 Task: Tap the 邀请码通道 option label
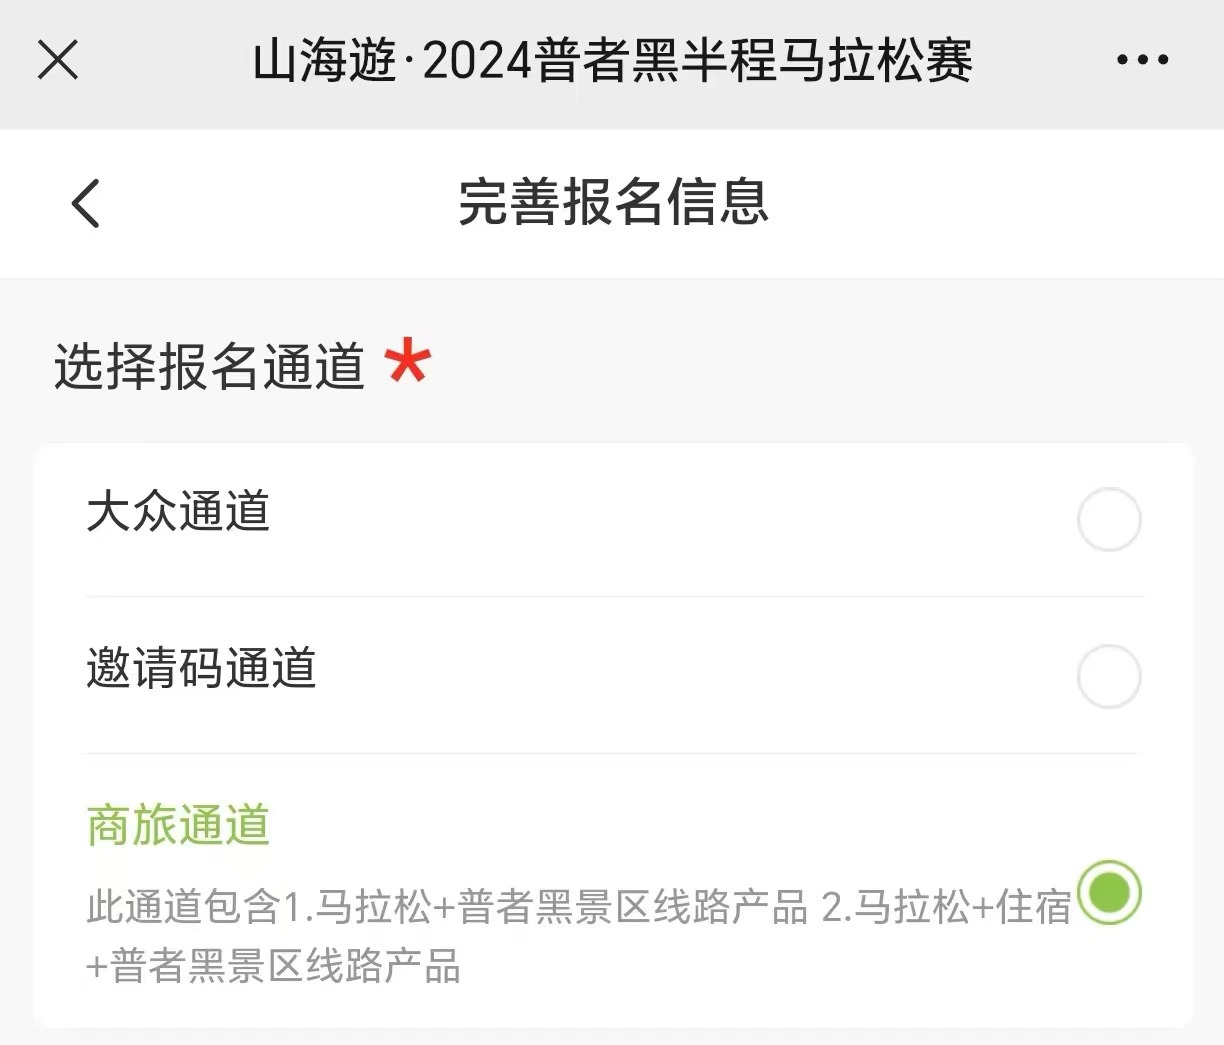tap(201, 668)
